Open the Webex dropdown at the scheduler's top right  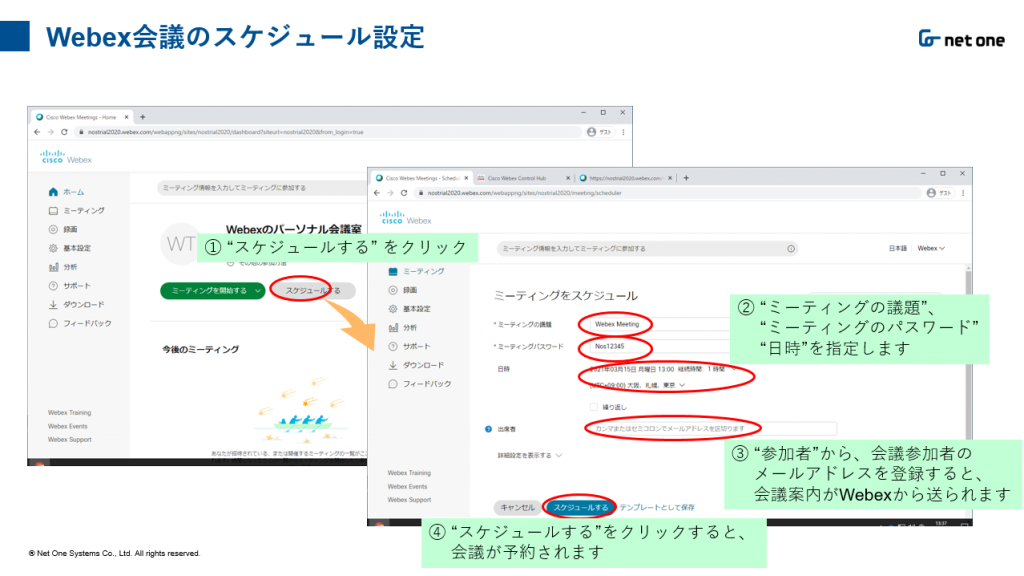click(931, 249)
